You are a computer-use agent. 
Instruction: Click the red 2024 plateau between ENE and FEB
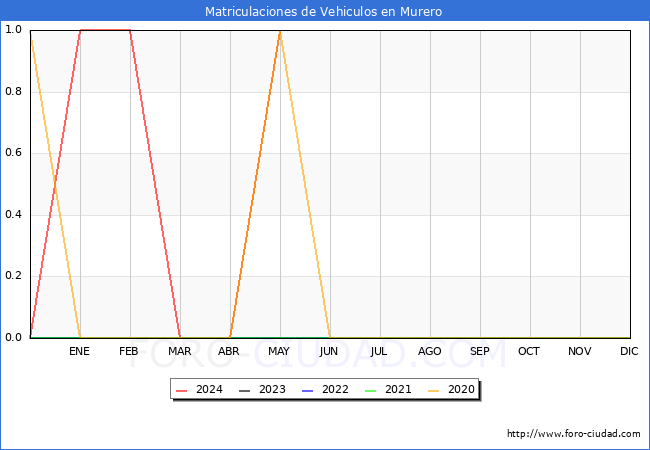click(x=105, y=30)
